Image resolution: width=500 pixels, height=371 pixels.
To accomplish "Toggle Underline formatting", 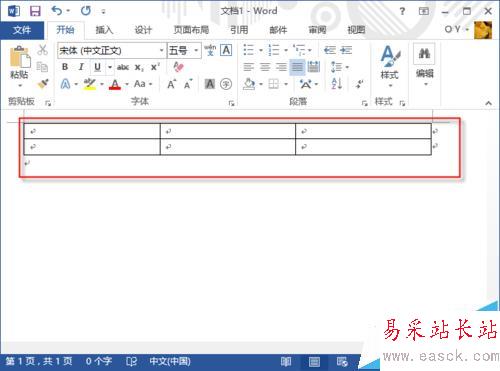I will coord(97,67).
